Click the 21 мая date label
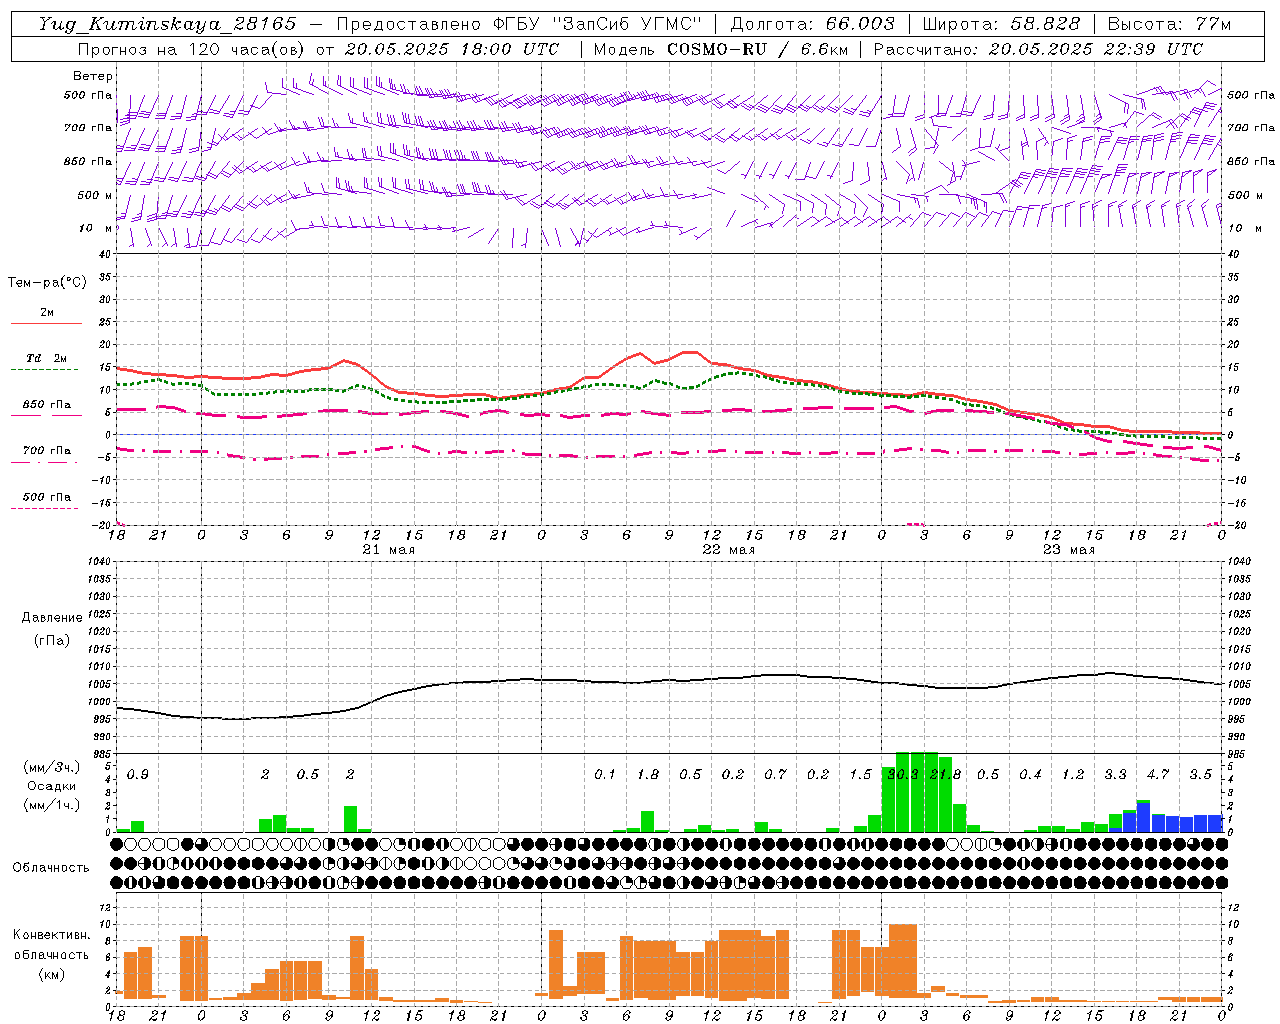The height and width of the screenshot is (1024, 1280). click(x=388, y=550)
